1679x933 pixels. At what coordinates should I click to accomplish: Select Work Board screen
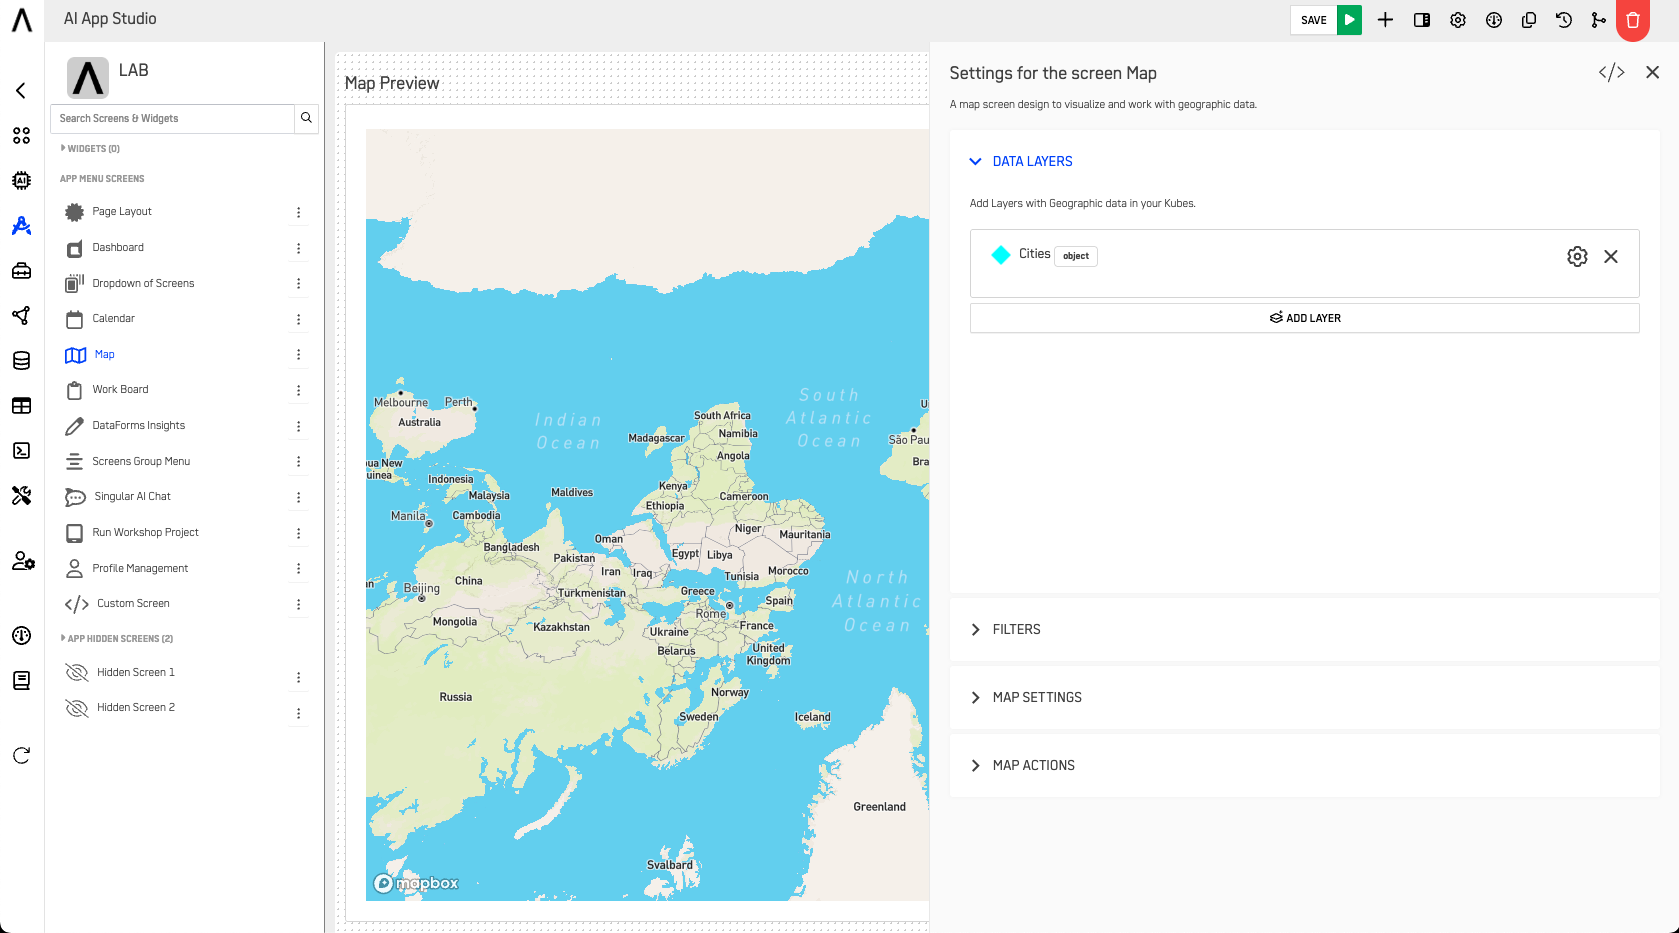(120, 390)
